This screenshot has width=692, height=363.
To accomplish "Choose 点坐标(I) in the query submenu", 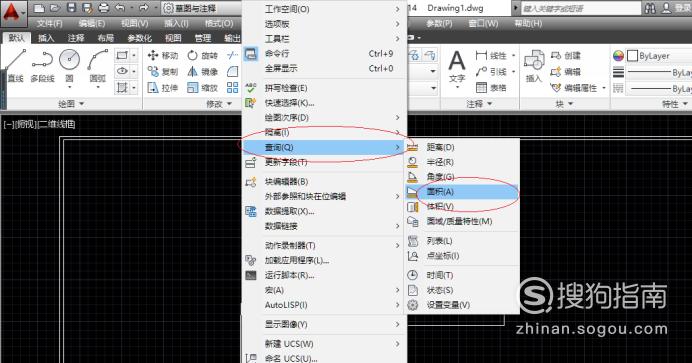I will click(x=462, y=256).
